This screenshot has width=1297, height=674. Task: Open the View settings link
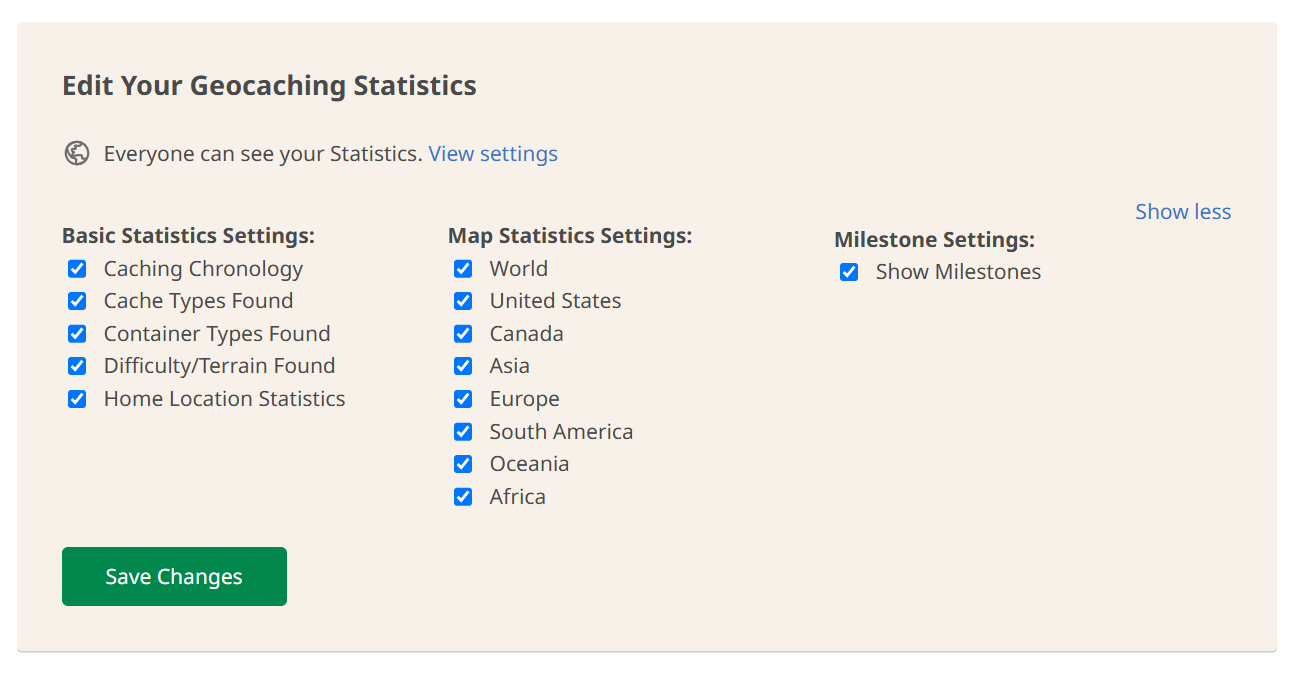493,154
